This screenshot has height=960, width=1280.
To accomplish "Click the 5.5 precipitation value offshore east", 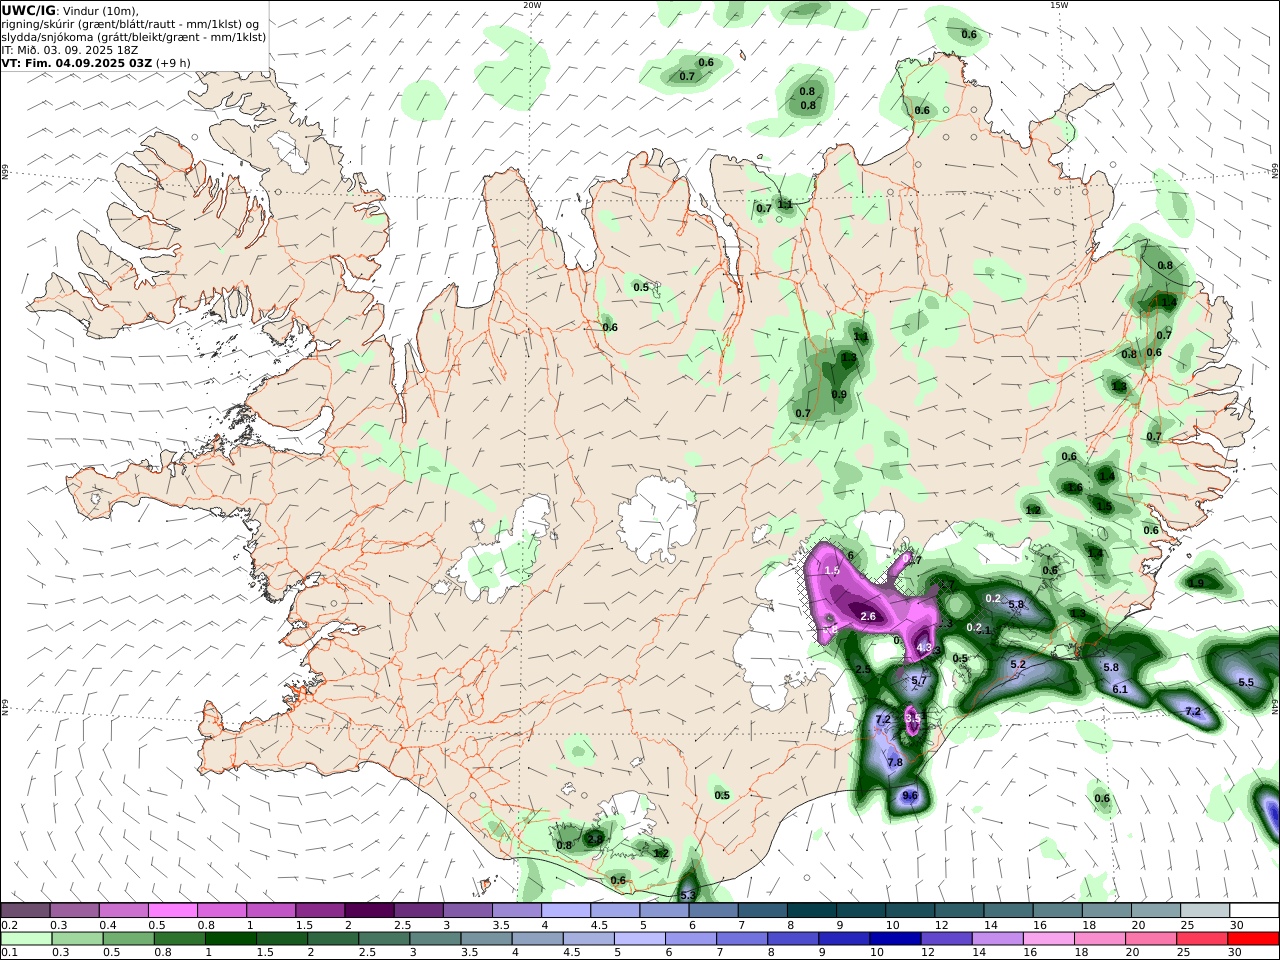I will click(x=1246, y=682).
